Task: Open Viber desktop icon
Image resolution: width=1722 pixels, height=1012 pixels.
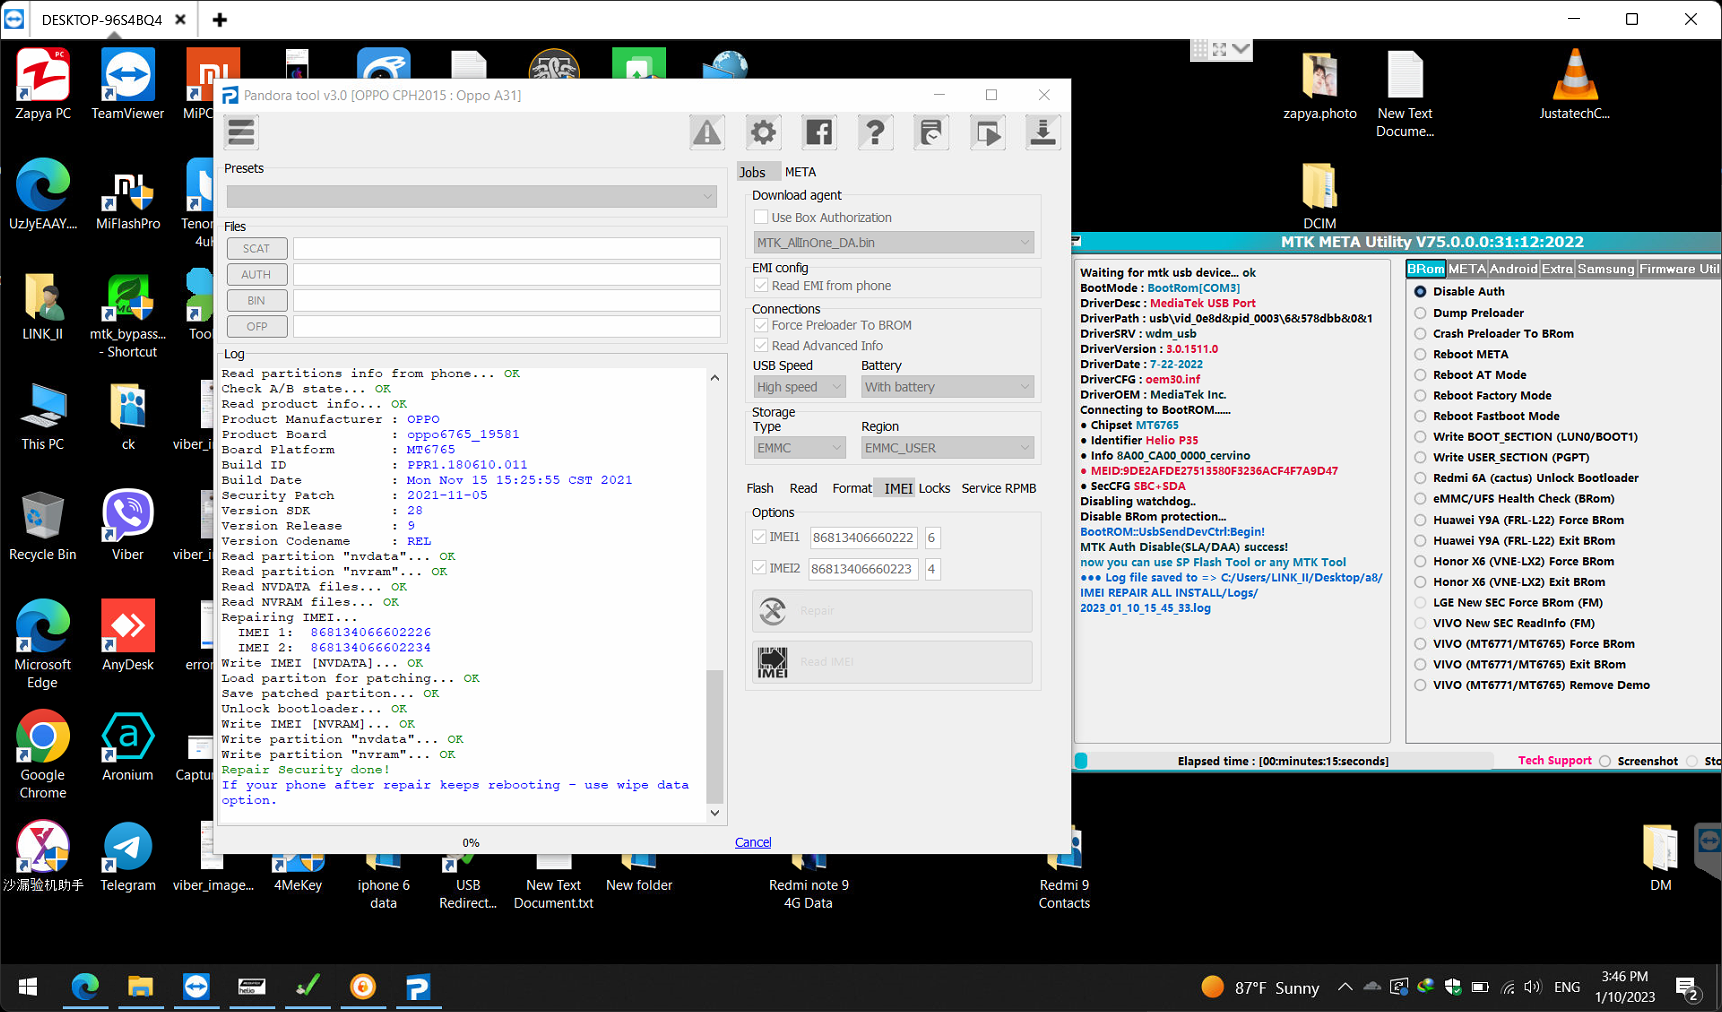Action: 128,525
